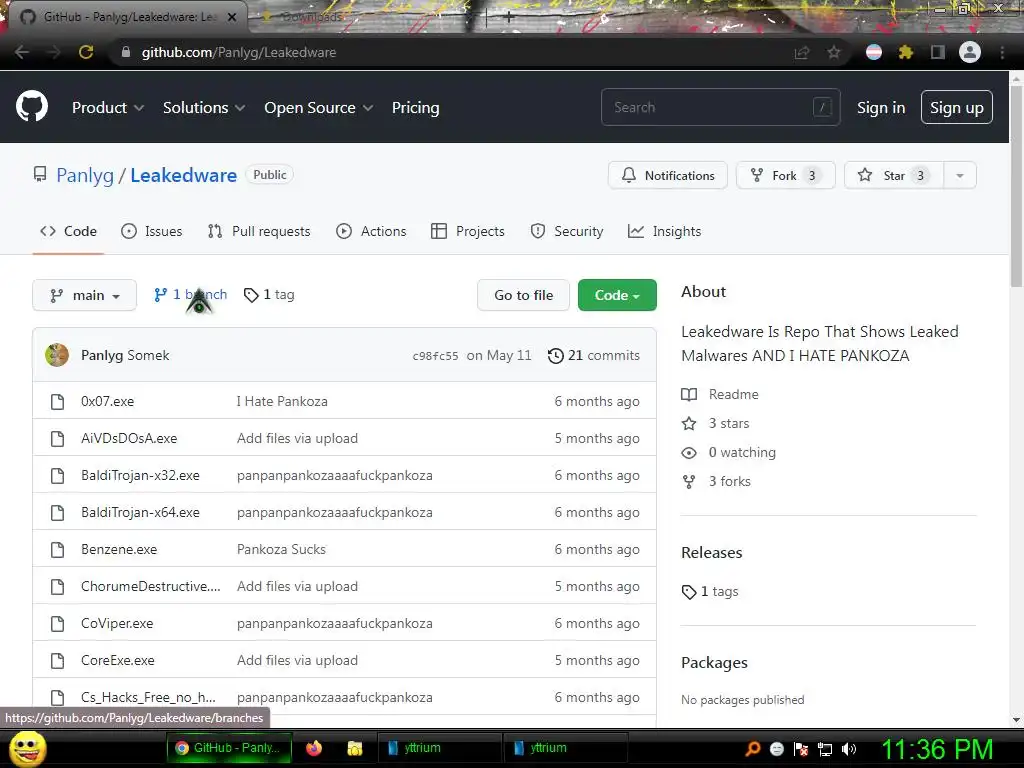Image resolution: width=1024 pixels, height=768 pixels.
Task: Open the BaldiTrojan-x64.exe file
Action: tap(140, 513)
